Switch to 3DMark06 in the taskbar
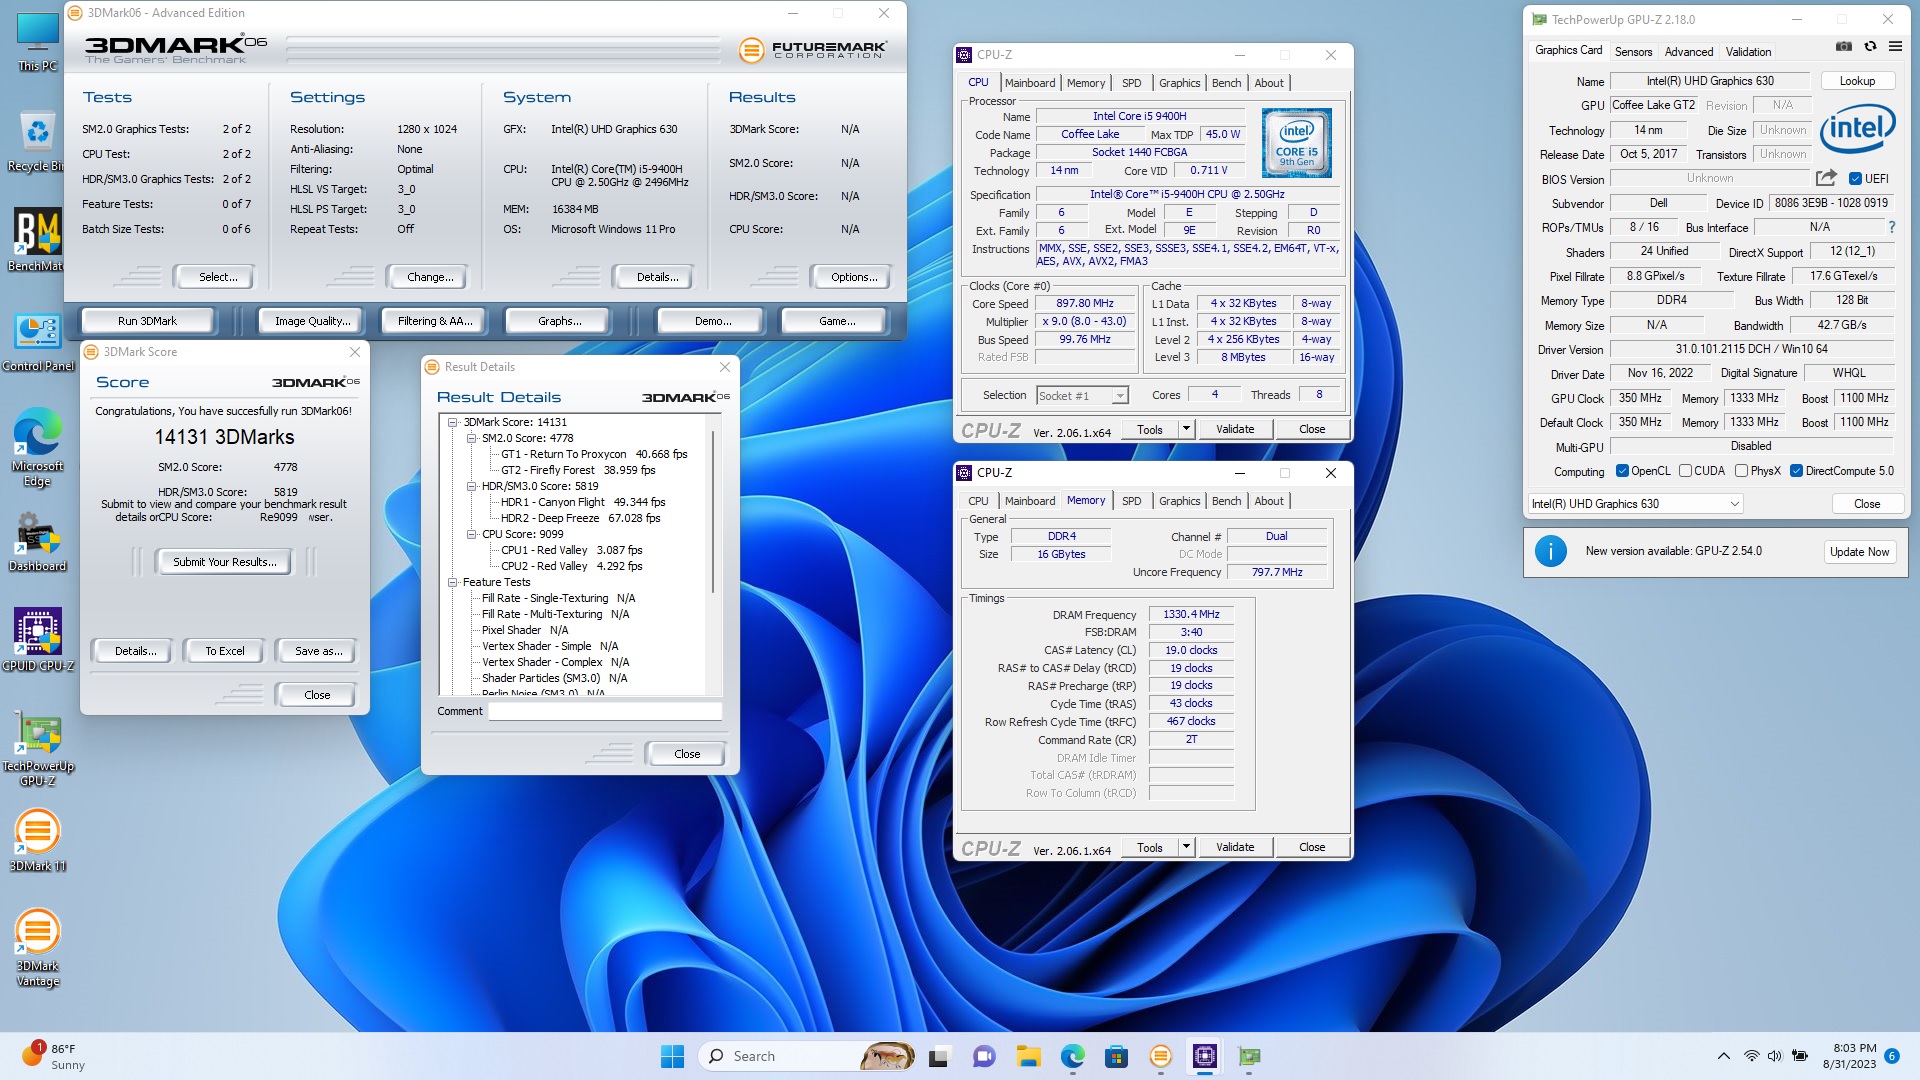The width and height of the screenshot is (1920, 1080). (x=1160, y=1056)
